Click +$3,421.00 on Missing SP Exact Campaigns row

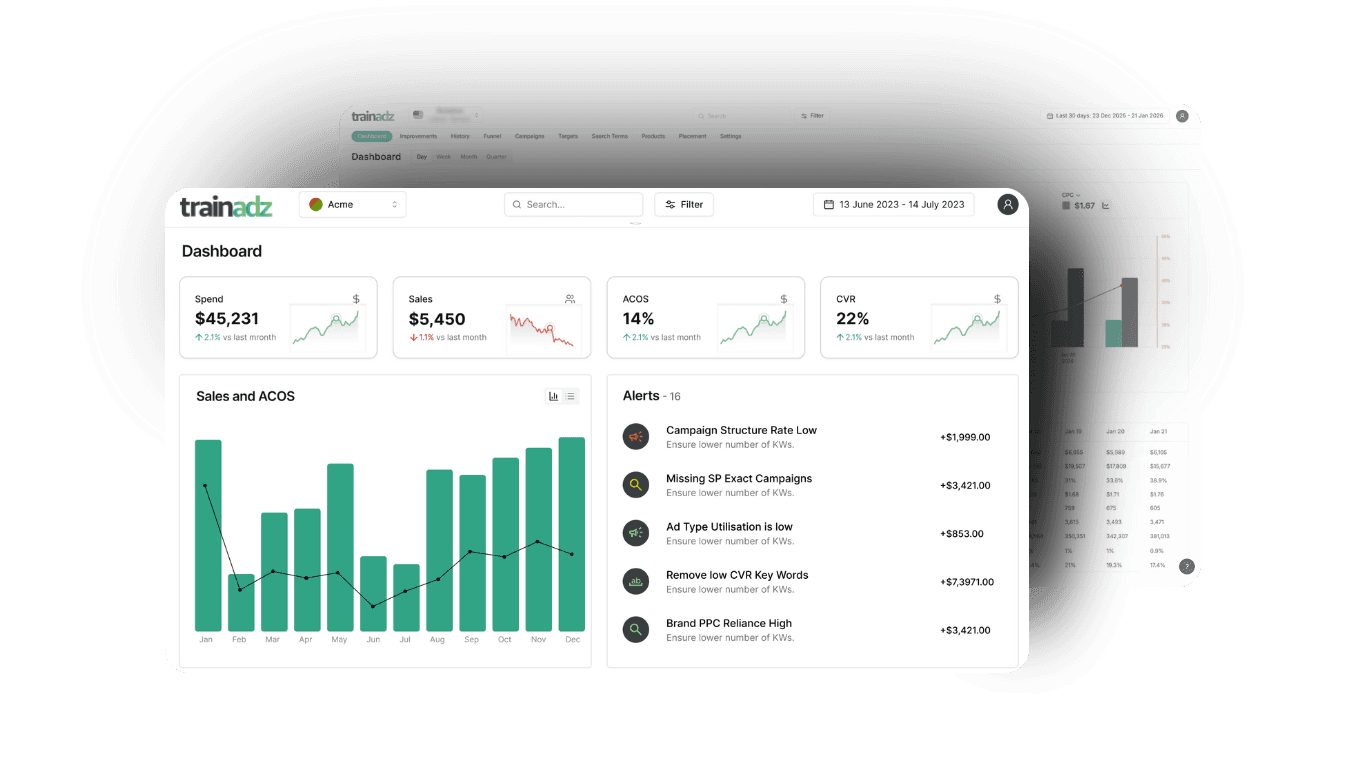(965, 485)
